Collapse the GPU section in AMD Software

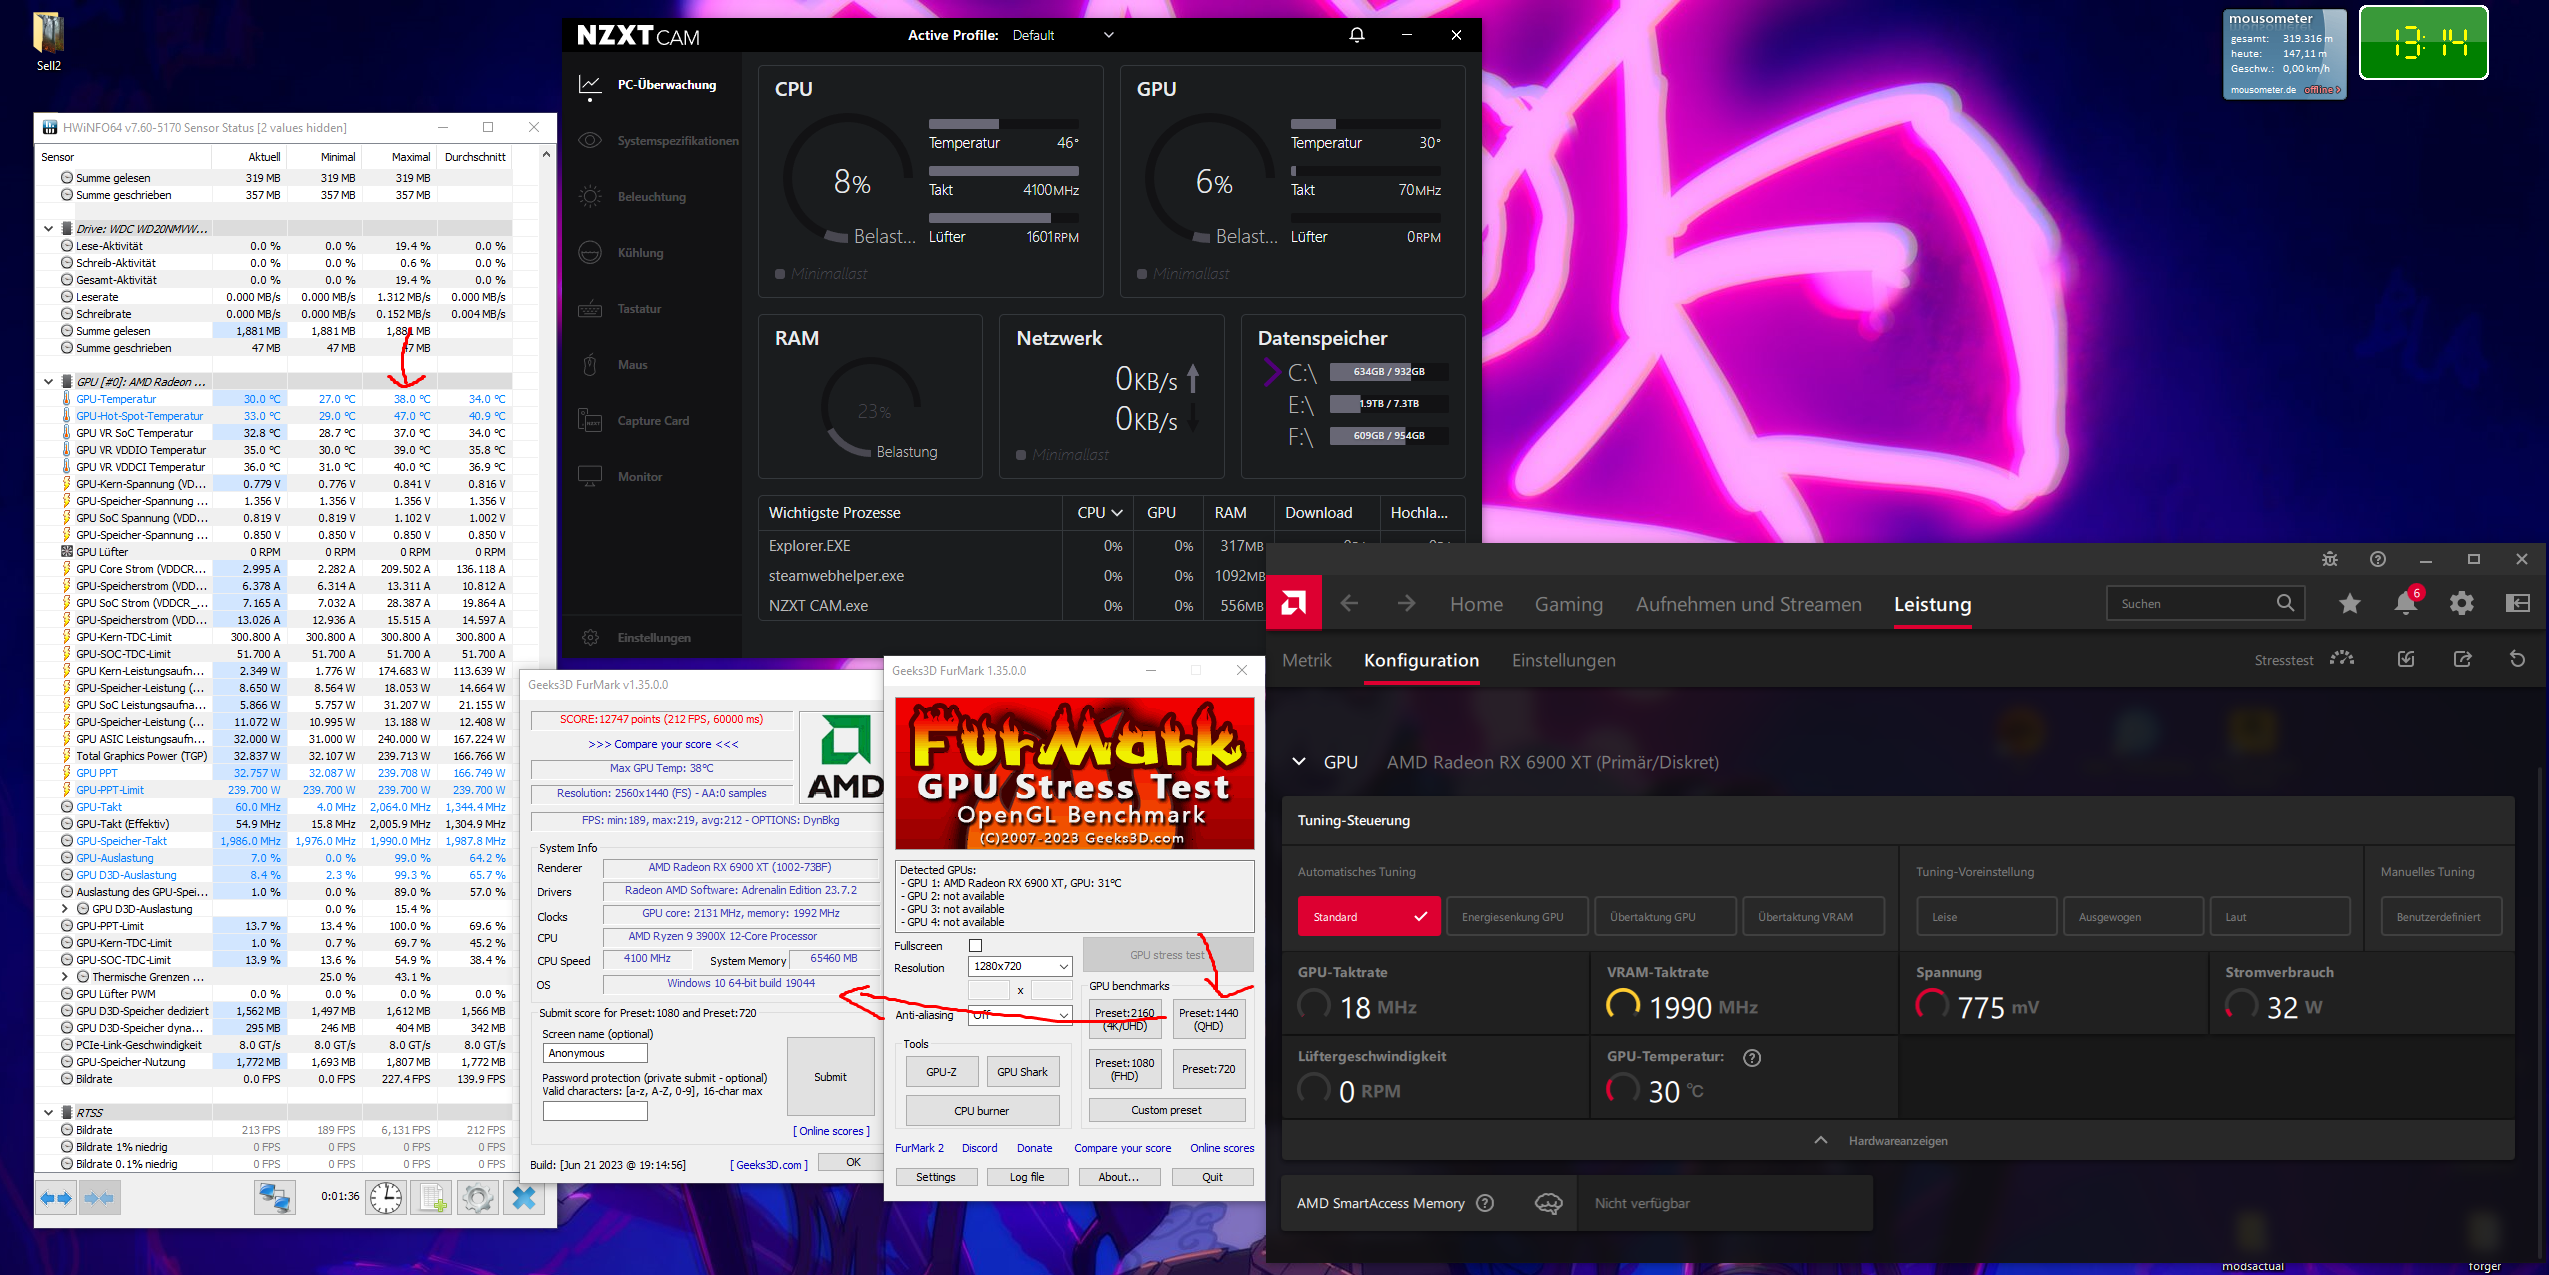click(x=1299, y=762)
